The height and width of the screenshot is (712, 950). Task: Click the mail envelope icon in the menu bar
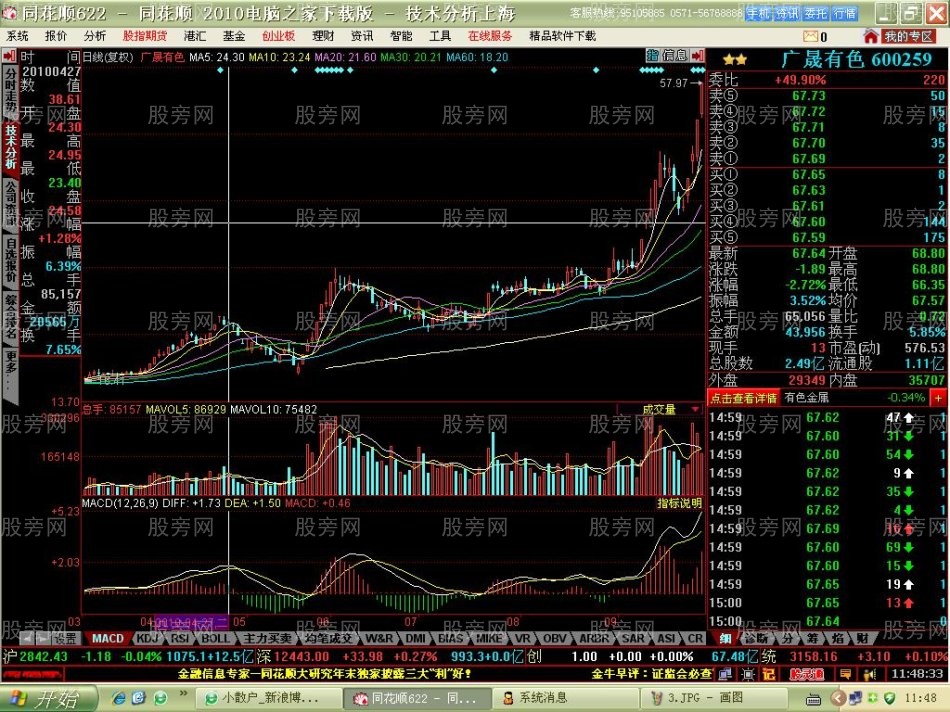(x=810, y=34)
